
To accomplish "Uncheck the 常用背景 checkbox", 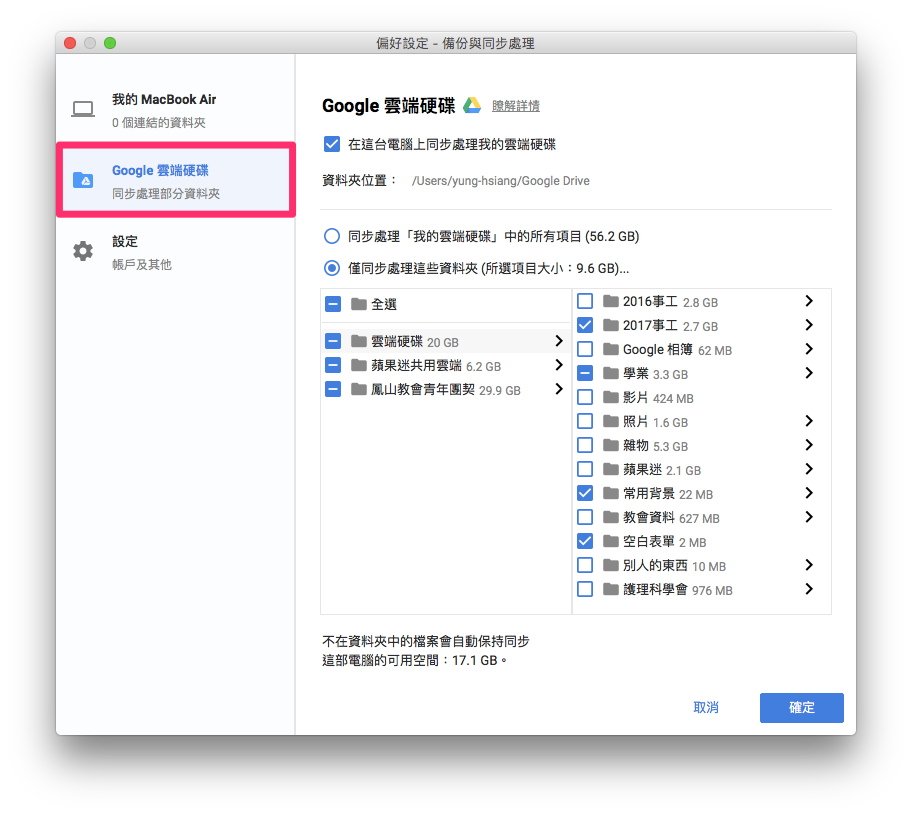I will click(585, 493).
